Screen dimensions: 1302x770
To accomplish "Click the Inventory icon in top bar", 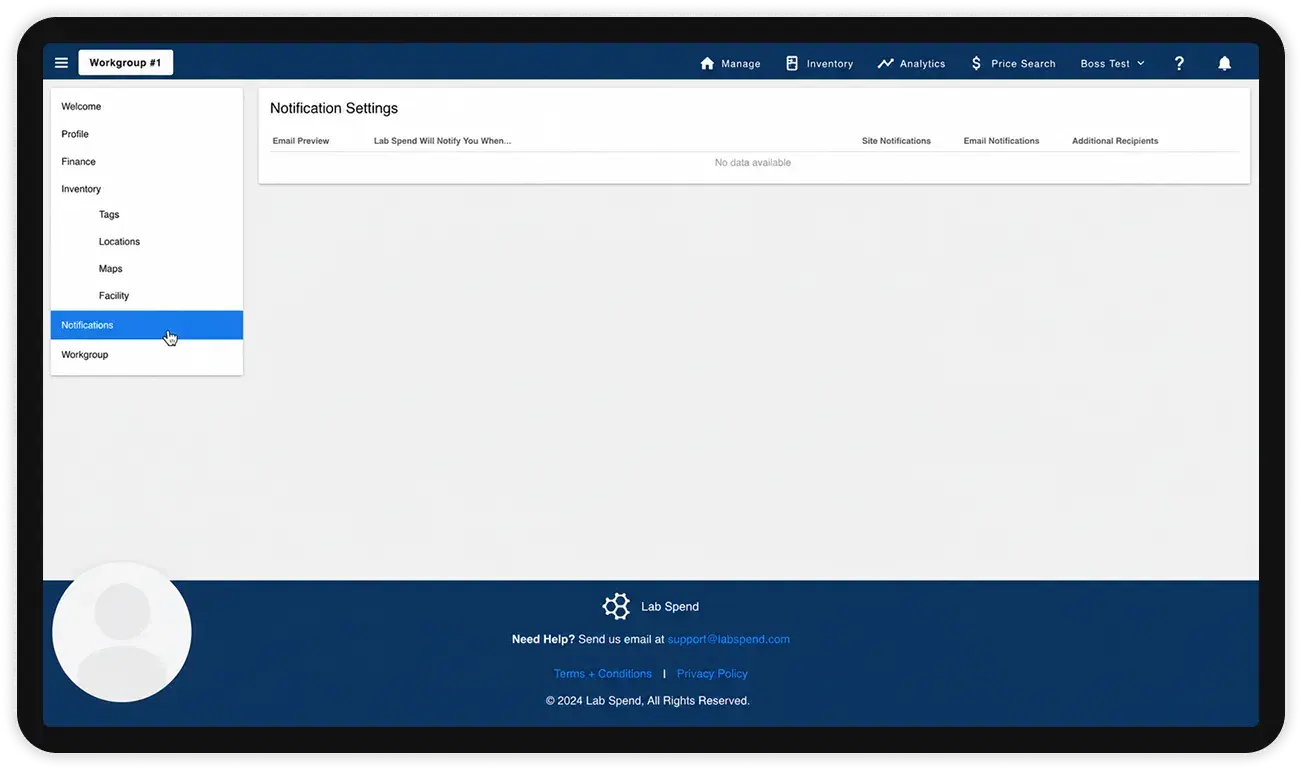I will [x=792, y=63].
